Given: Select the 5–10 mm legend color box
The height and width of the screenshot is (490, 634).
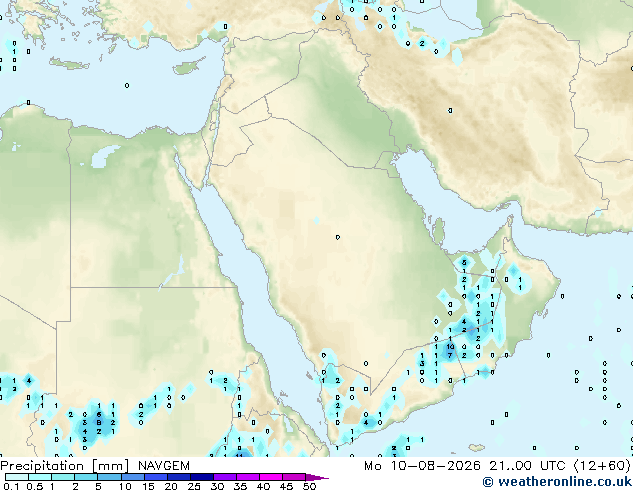Looking at the screenshot, I should tap(109, 477).
